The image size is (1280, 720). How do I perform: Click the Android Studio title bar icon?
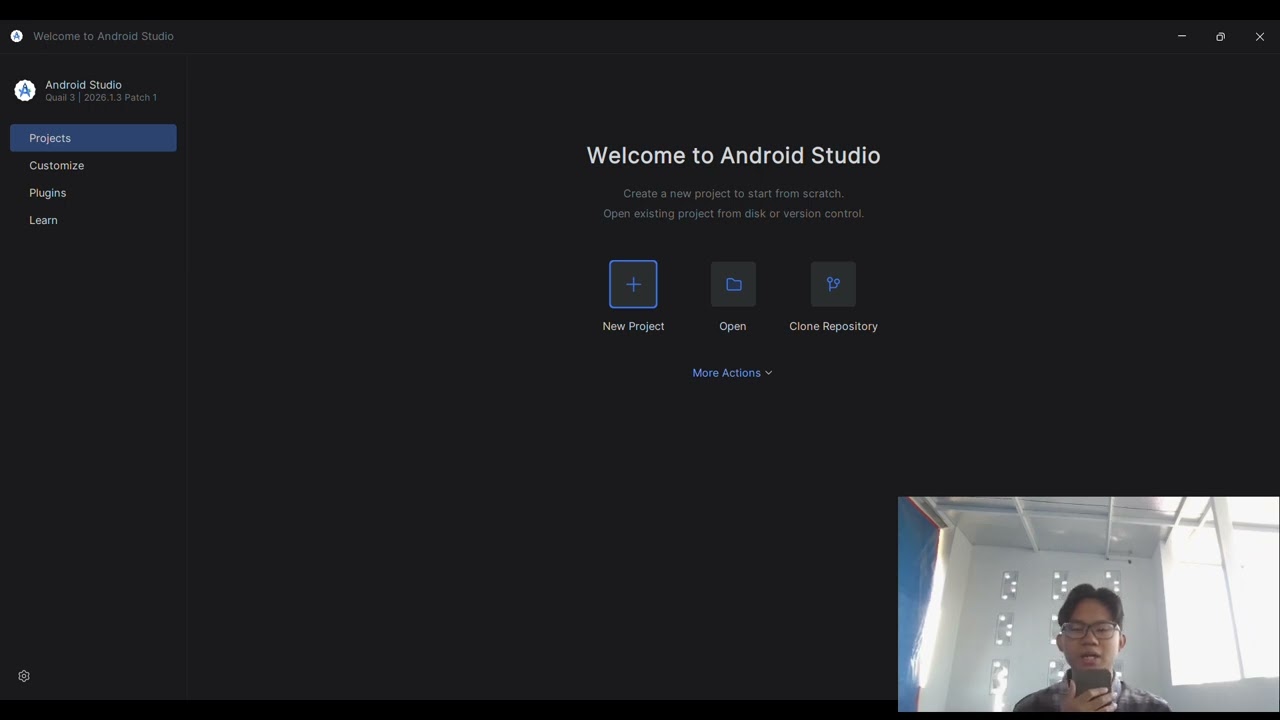coord(16,36)
